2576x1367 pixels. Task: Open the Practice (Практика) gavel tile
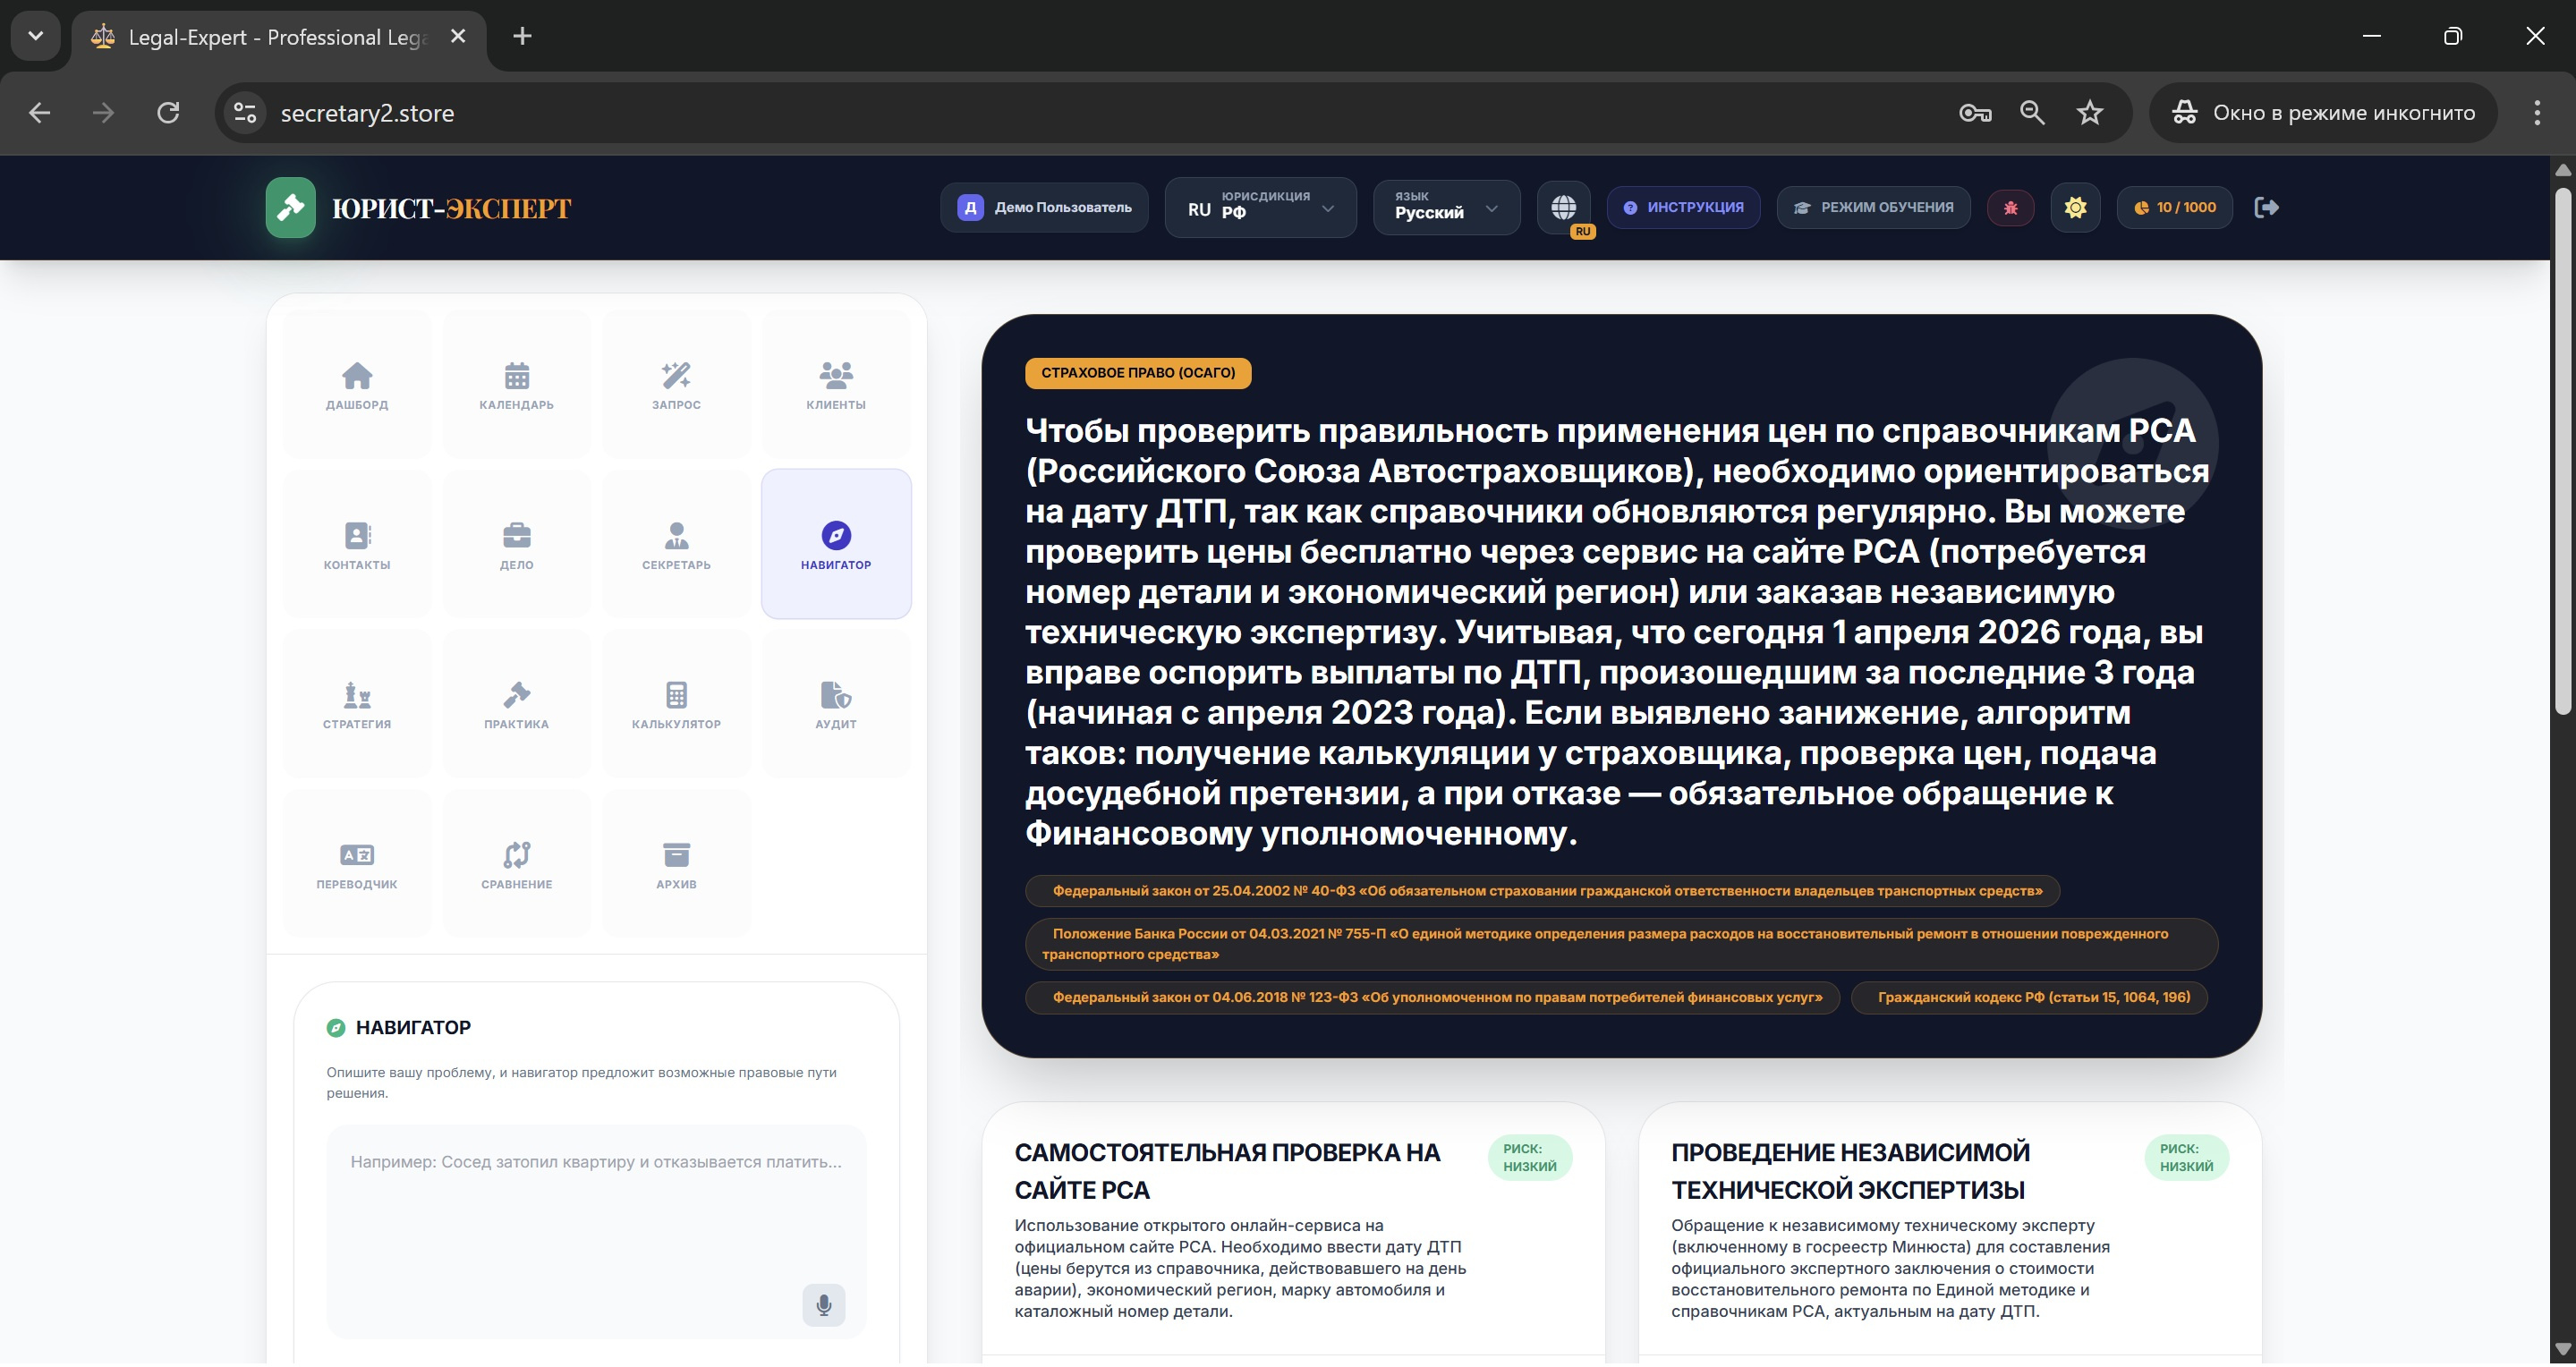516,704
